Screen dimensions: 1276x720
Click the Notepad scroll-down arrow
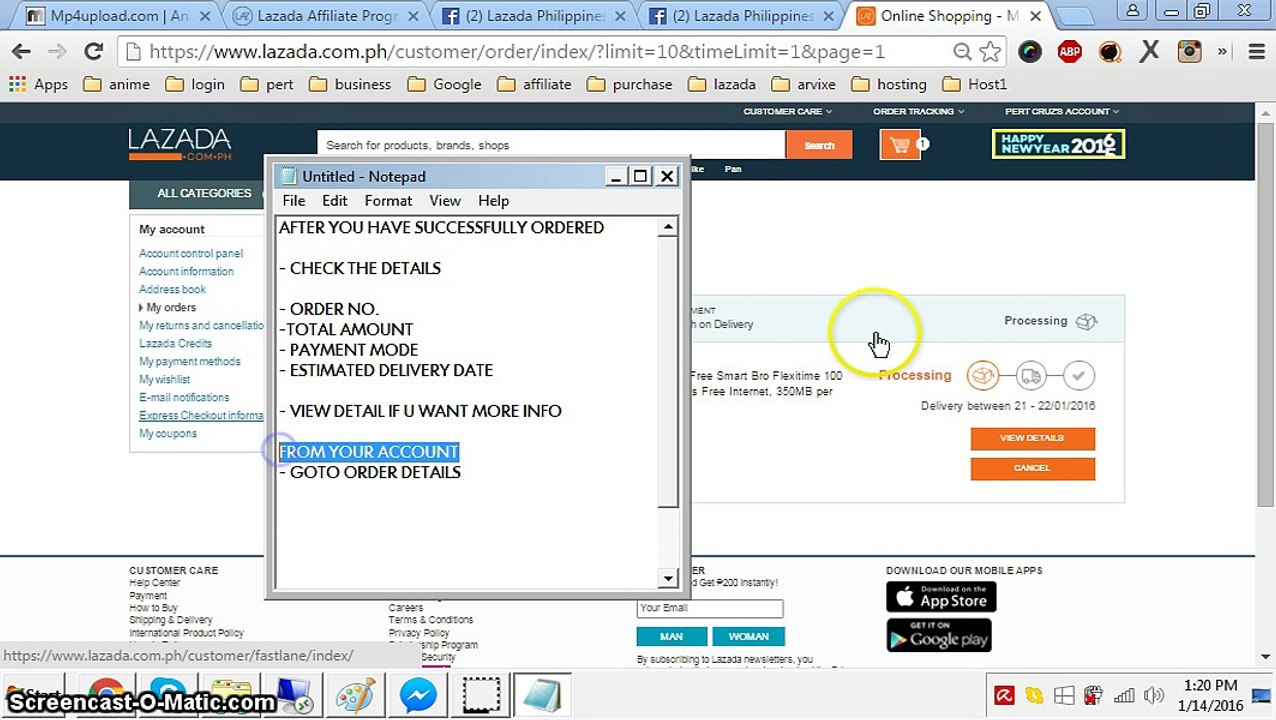[x=668, y=578]
